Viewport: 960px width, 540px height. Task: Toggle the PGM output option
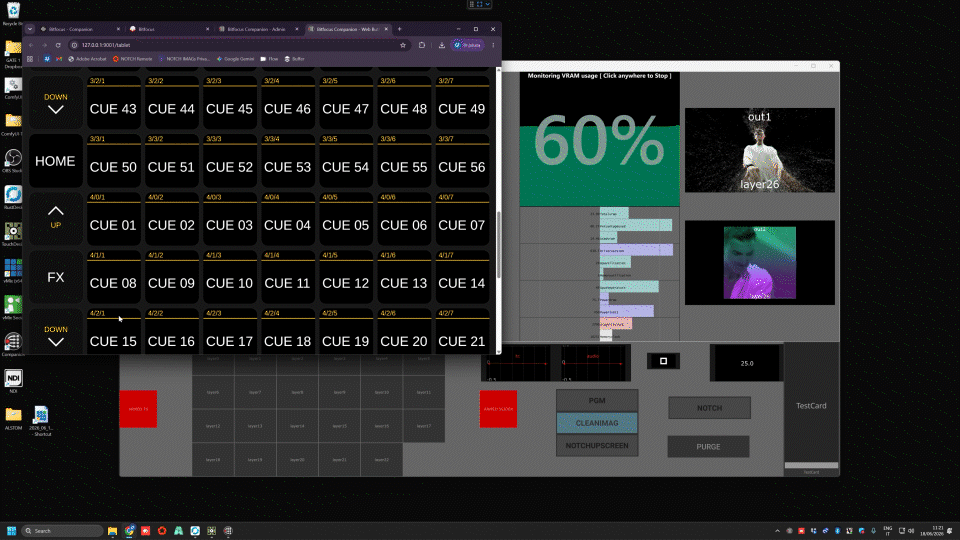coord(597,400)
